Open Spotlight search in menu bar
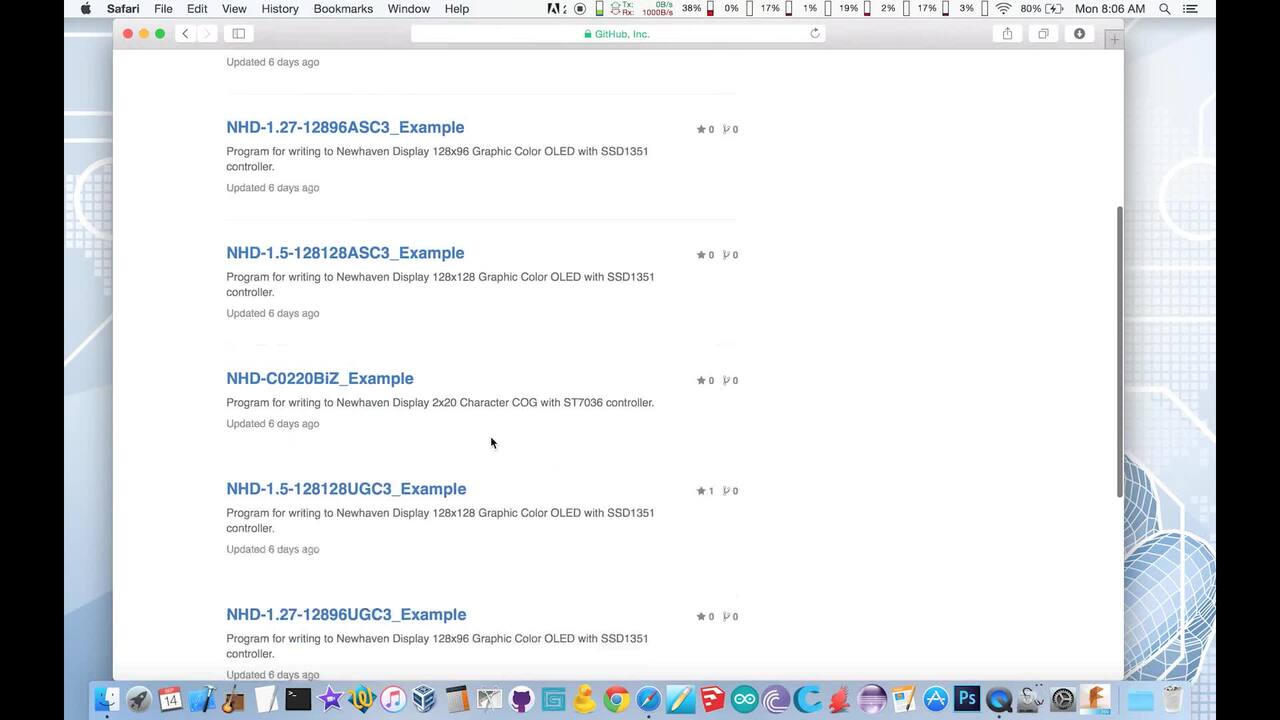Image resolution: width=1280 pixels, height=720 pixels. click(x=1165, y=9)
